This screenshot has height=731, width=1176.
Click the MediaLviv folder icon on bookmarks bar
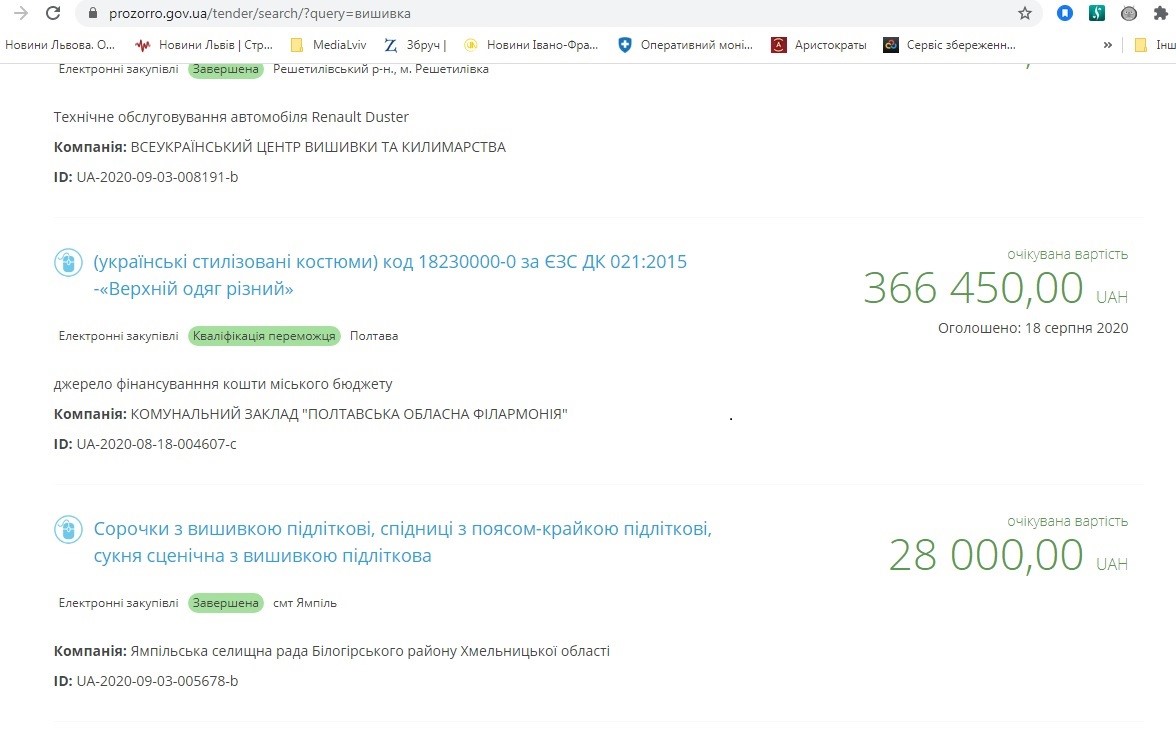tap(297, 45)
